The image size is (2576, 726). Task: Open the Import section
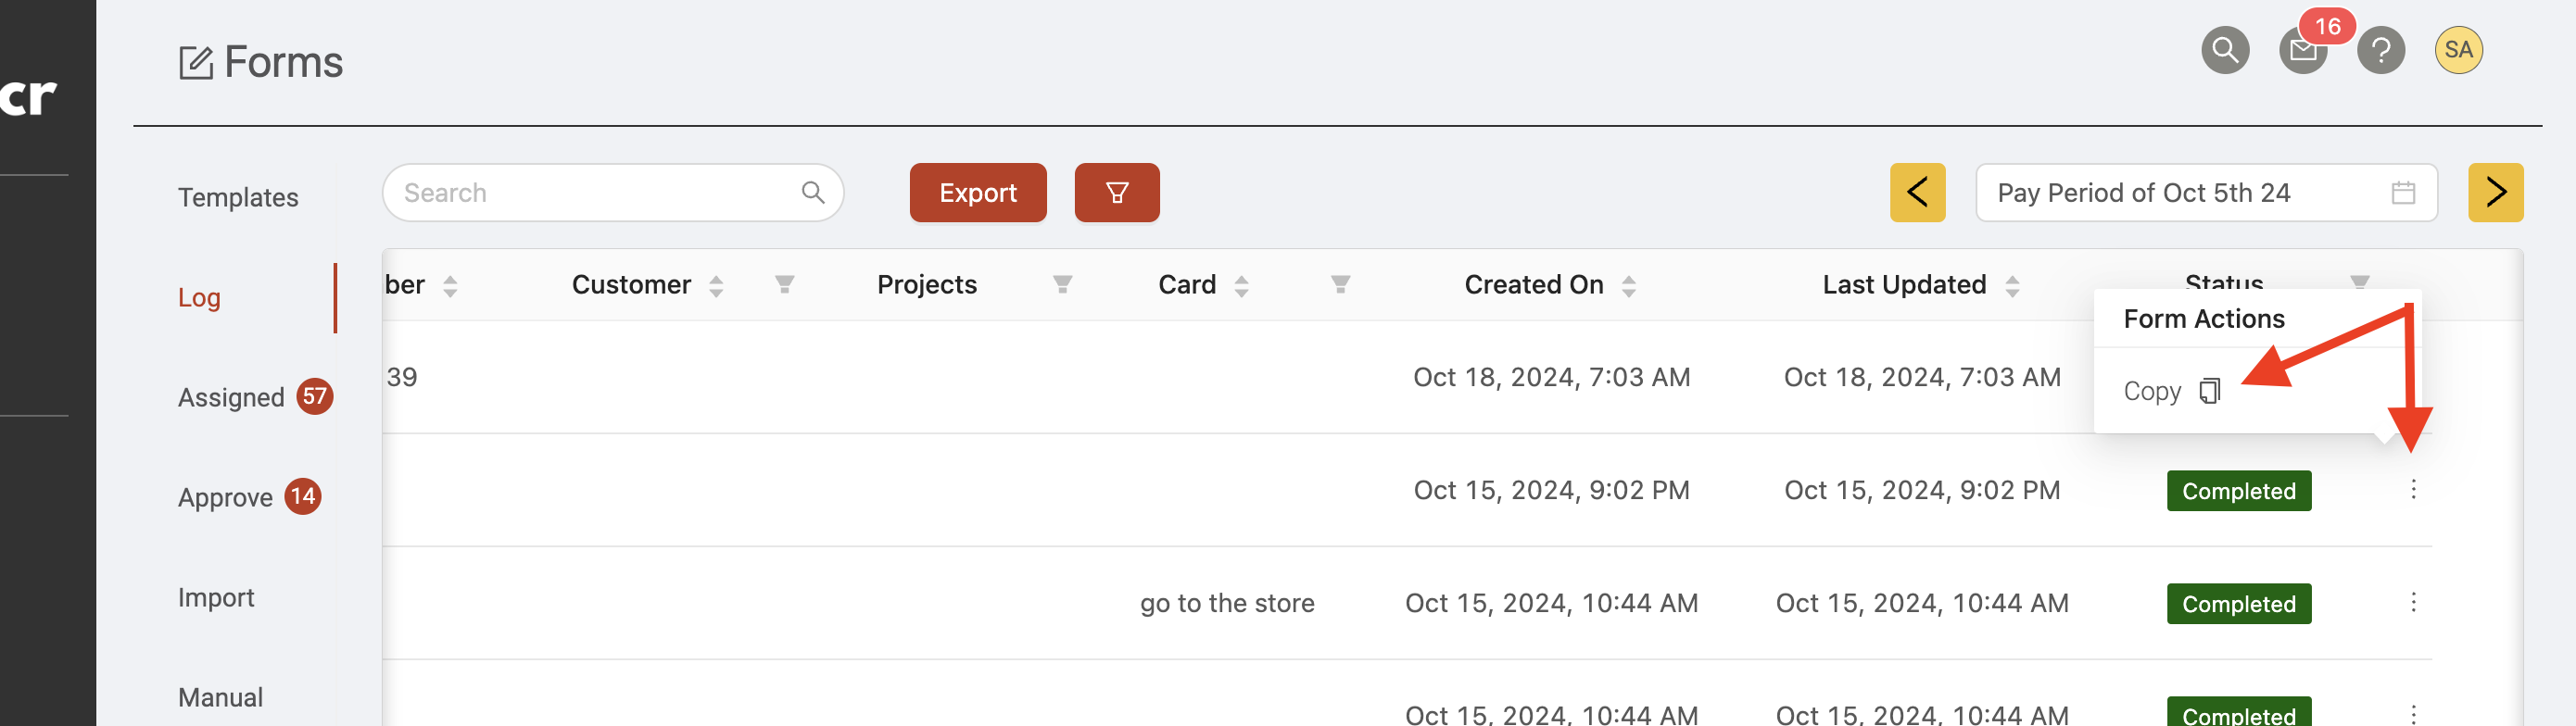pyautogui.click(x=216, y=597)
